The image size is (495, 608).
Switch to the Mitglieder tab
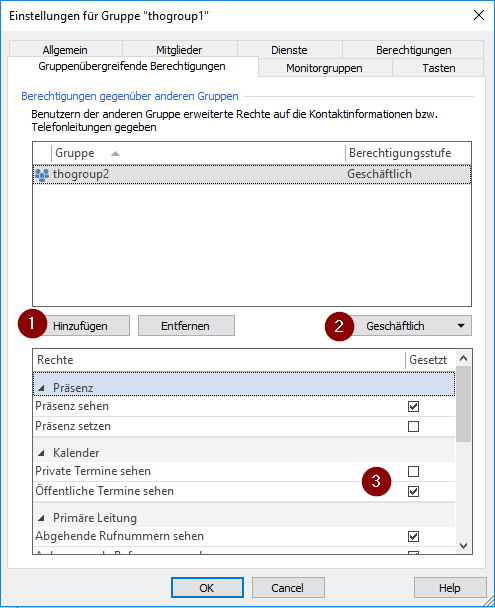tap(179, 50)
